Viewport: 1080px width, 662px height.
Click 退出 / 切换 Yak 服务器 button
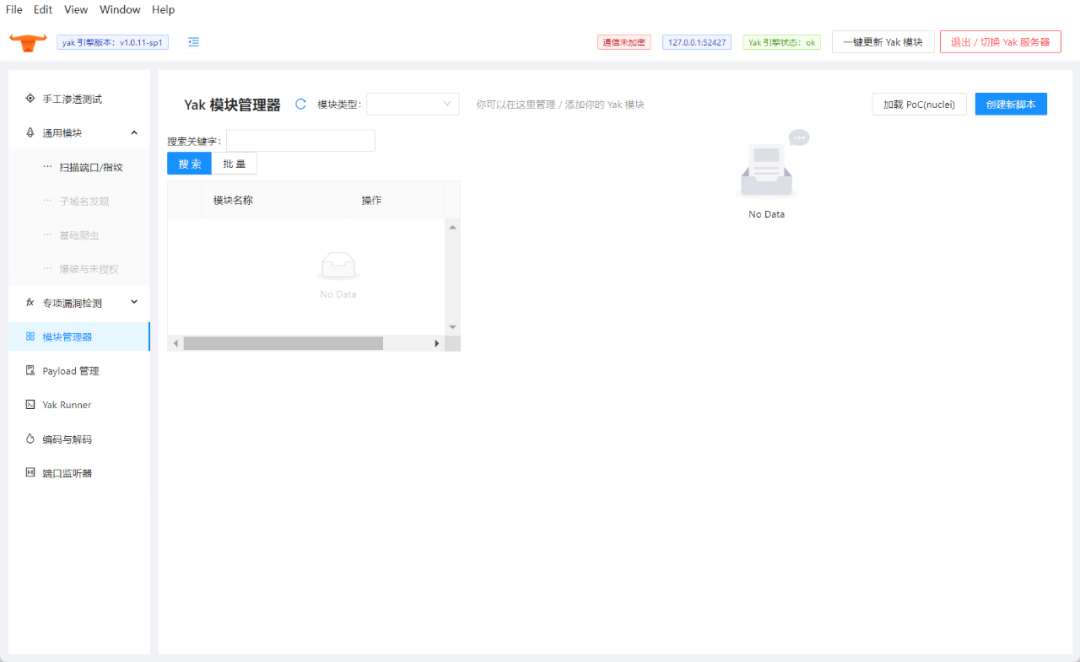pos(1000,42)
